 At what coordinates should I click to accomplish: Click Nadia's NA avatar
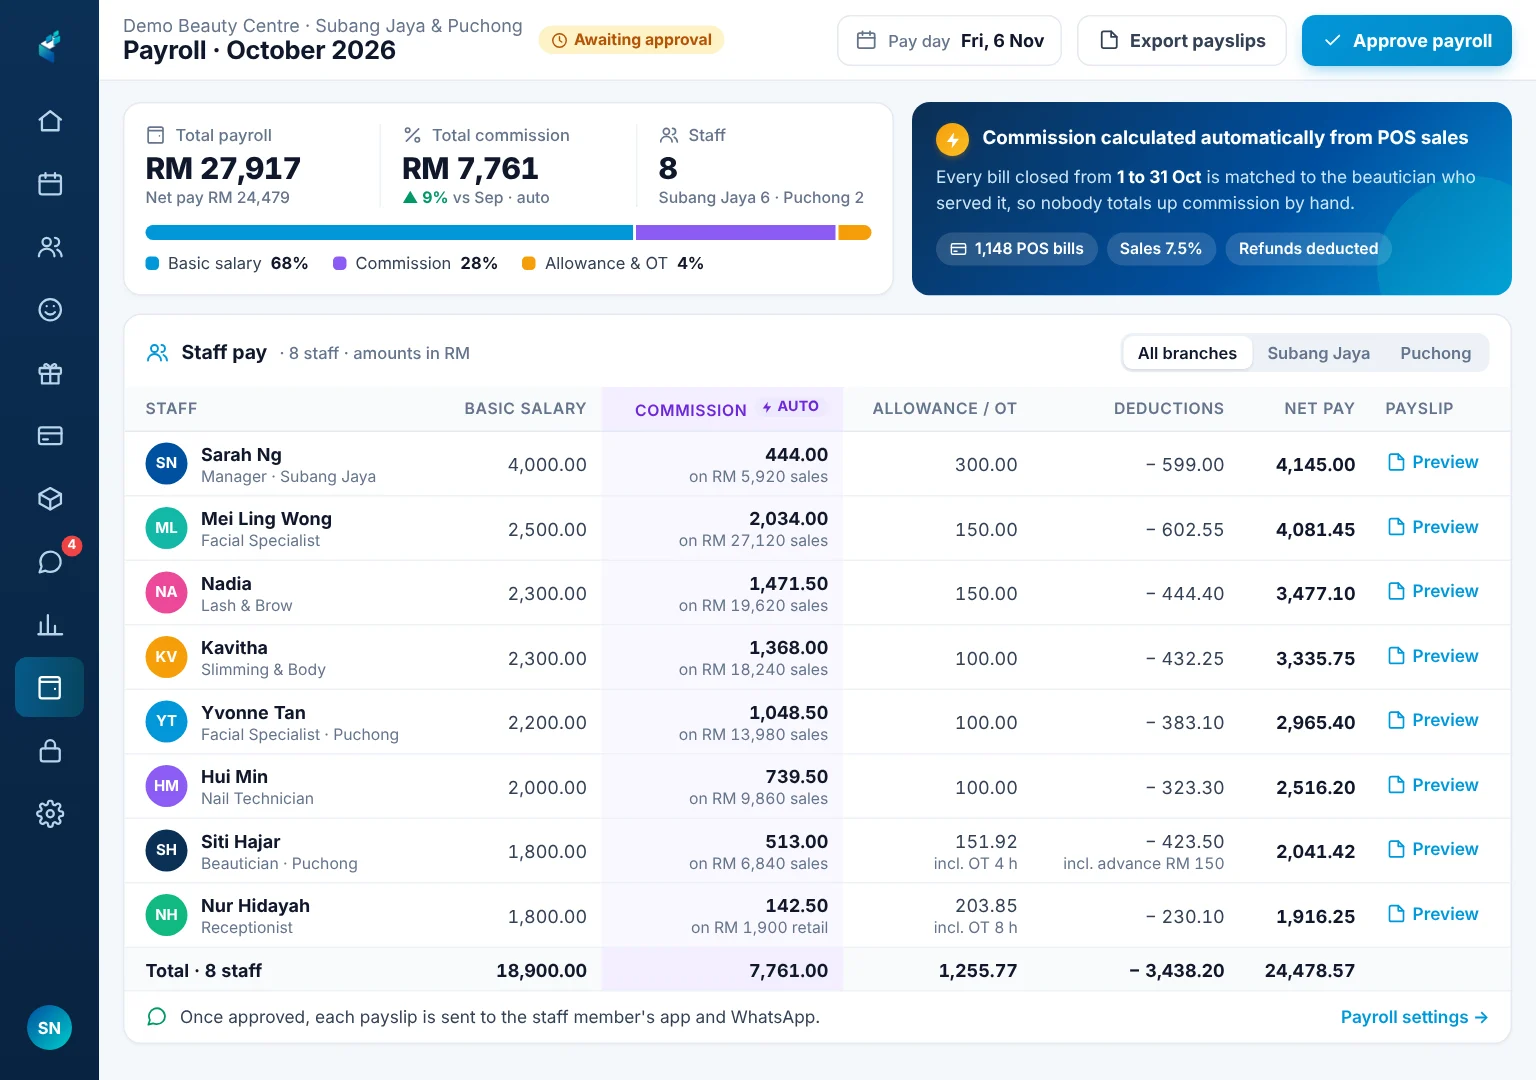click(166, 593)
